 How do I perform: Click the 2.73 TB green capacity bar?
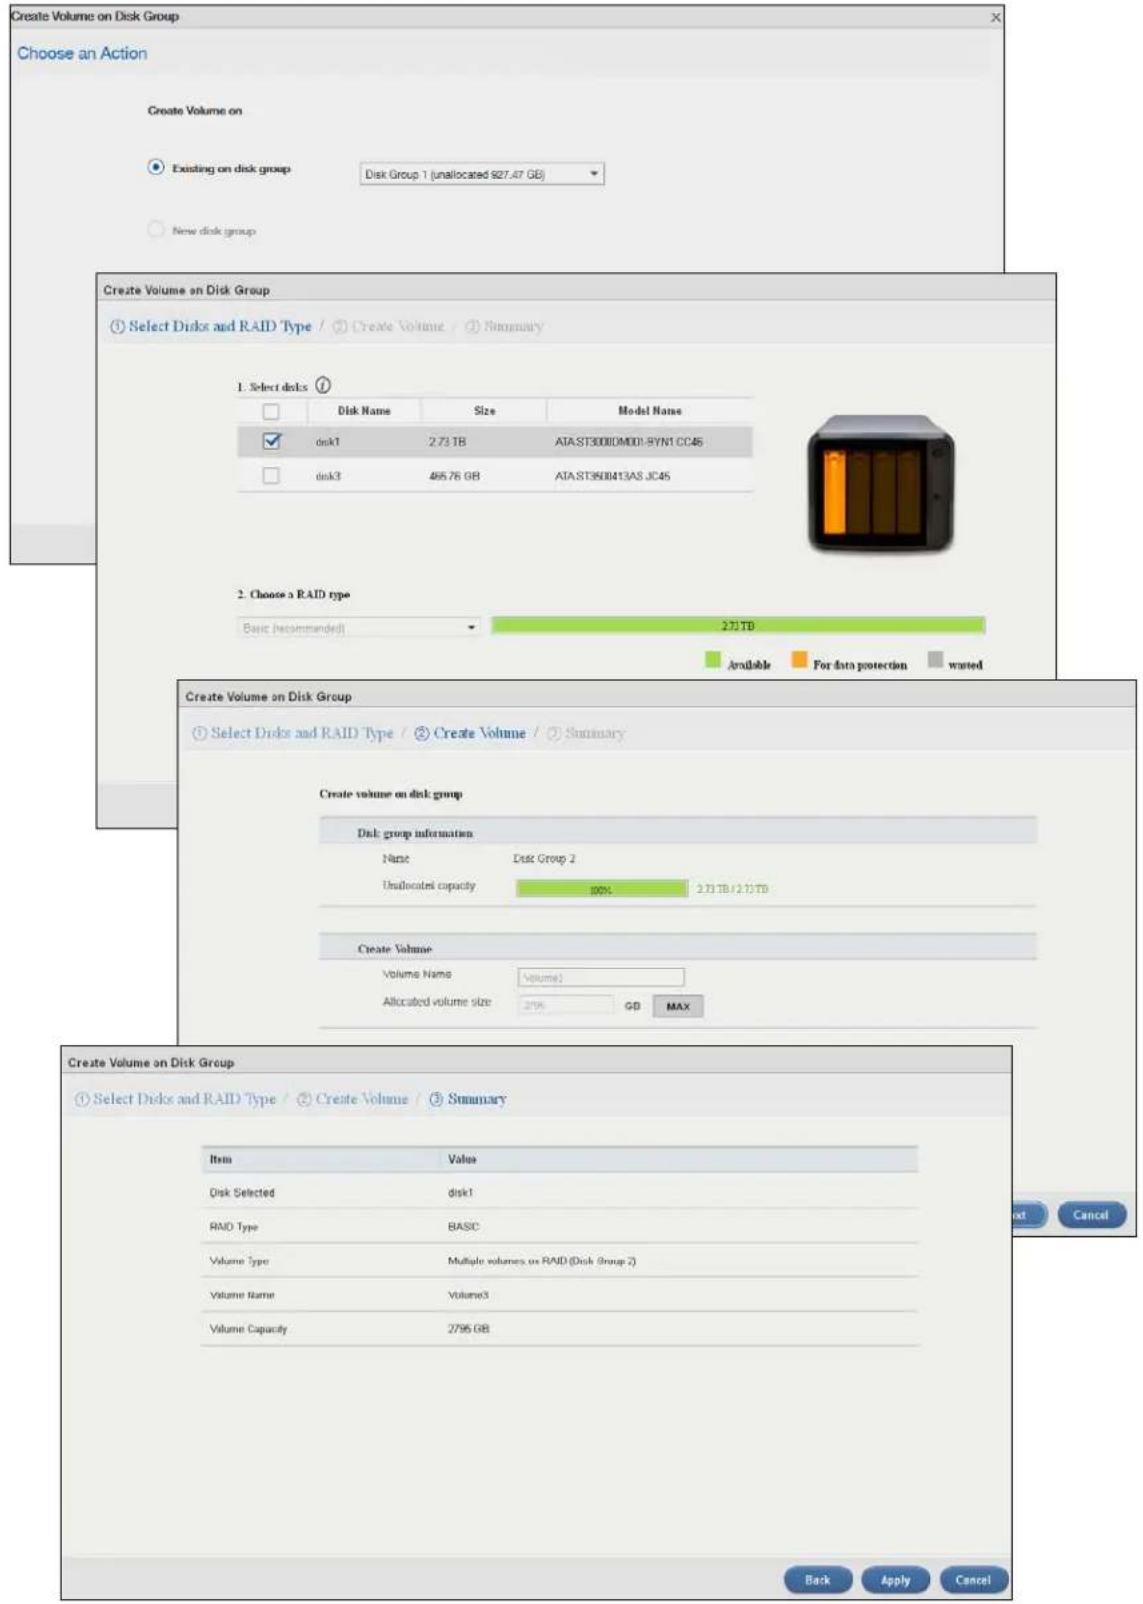click(738, 626)
